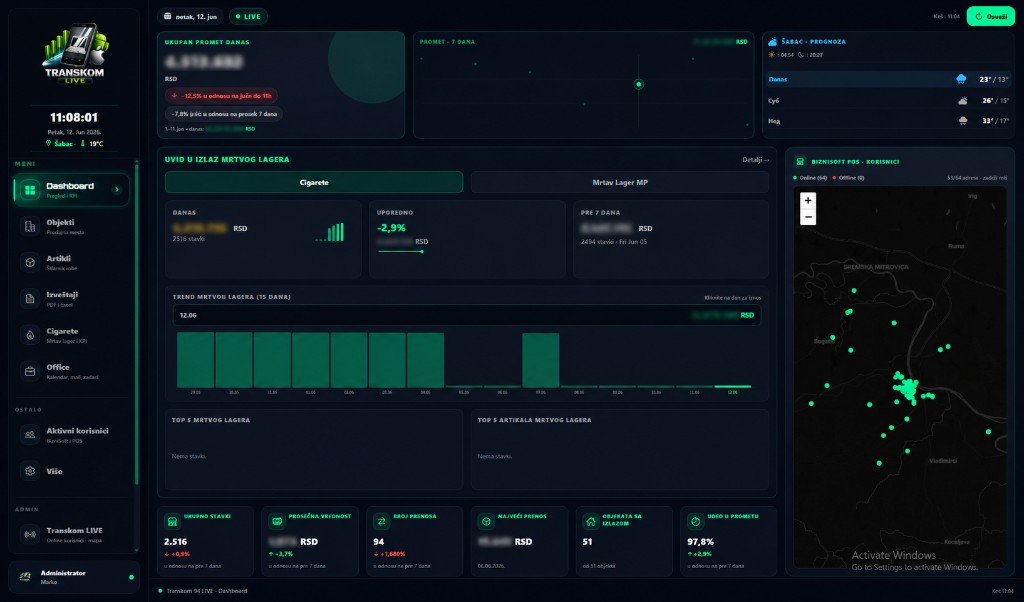This screenshot has height=602, width=1024.
Task: Open the Detalji link
Action: (x=756, y=159)
